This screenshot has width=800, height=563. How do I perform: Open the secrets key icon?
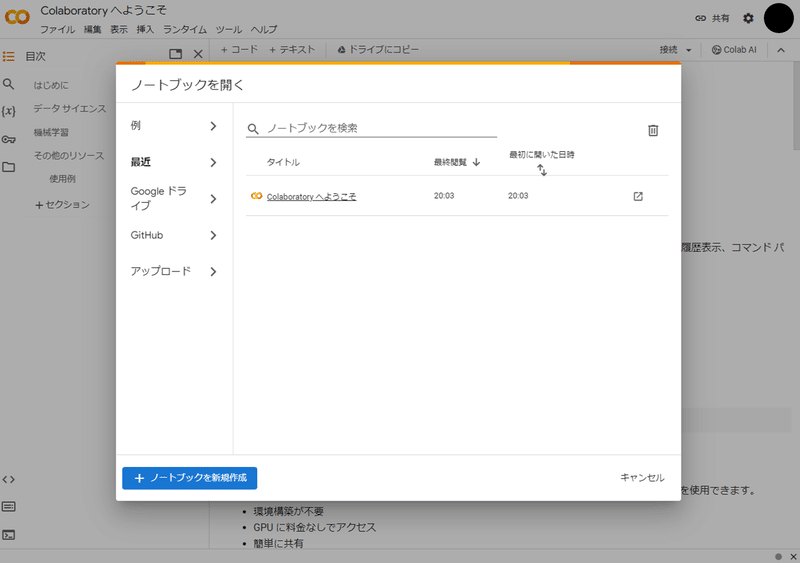pos(9,139)
